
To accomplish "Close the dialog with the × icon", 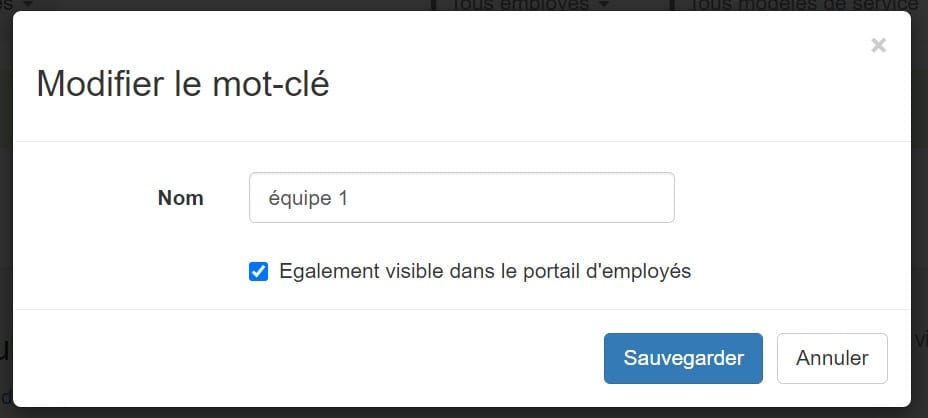I will coord(878,45).
